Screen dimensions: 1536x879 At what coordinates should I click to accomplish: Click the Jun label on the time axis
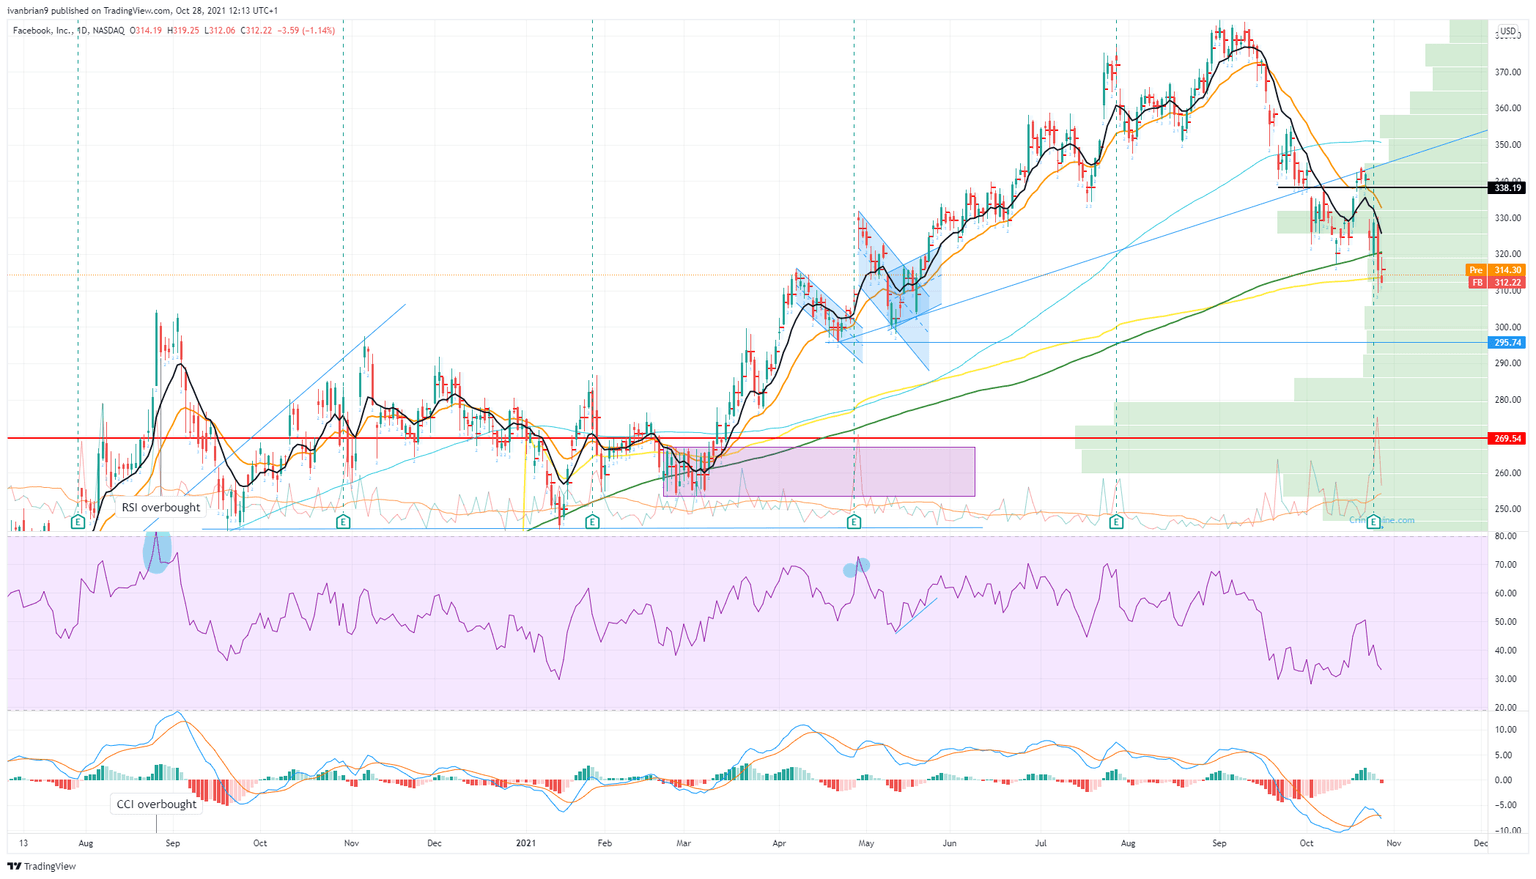949,844
